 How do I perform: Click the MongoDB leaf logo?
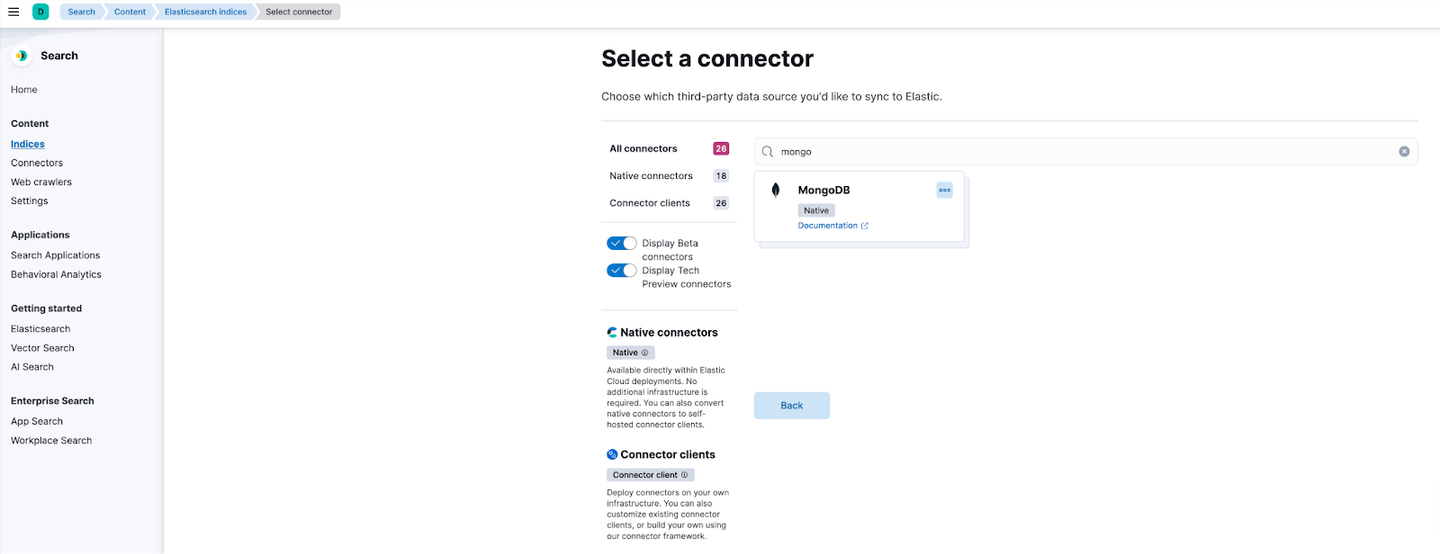click(x=775, y=190)
